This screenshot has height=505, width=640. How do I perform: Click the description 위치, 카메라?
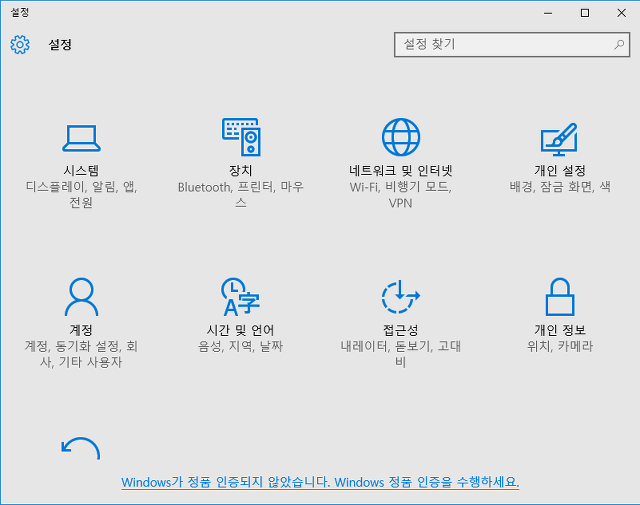pos(560,346)
